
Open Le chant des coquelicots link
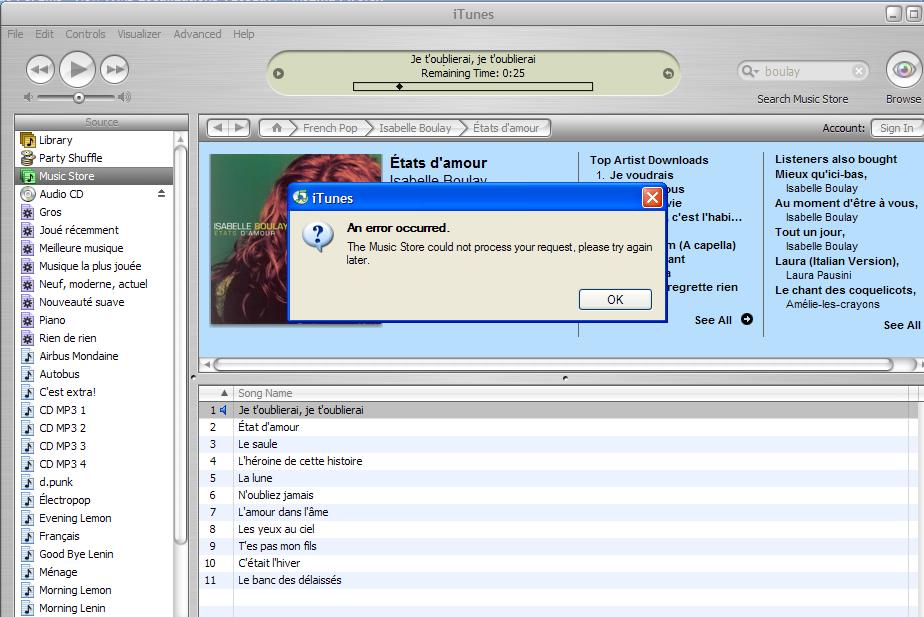845,290
